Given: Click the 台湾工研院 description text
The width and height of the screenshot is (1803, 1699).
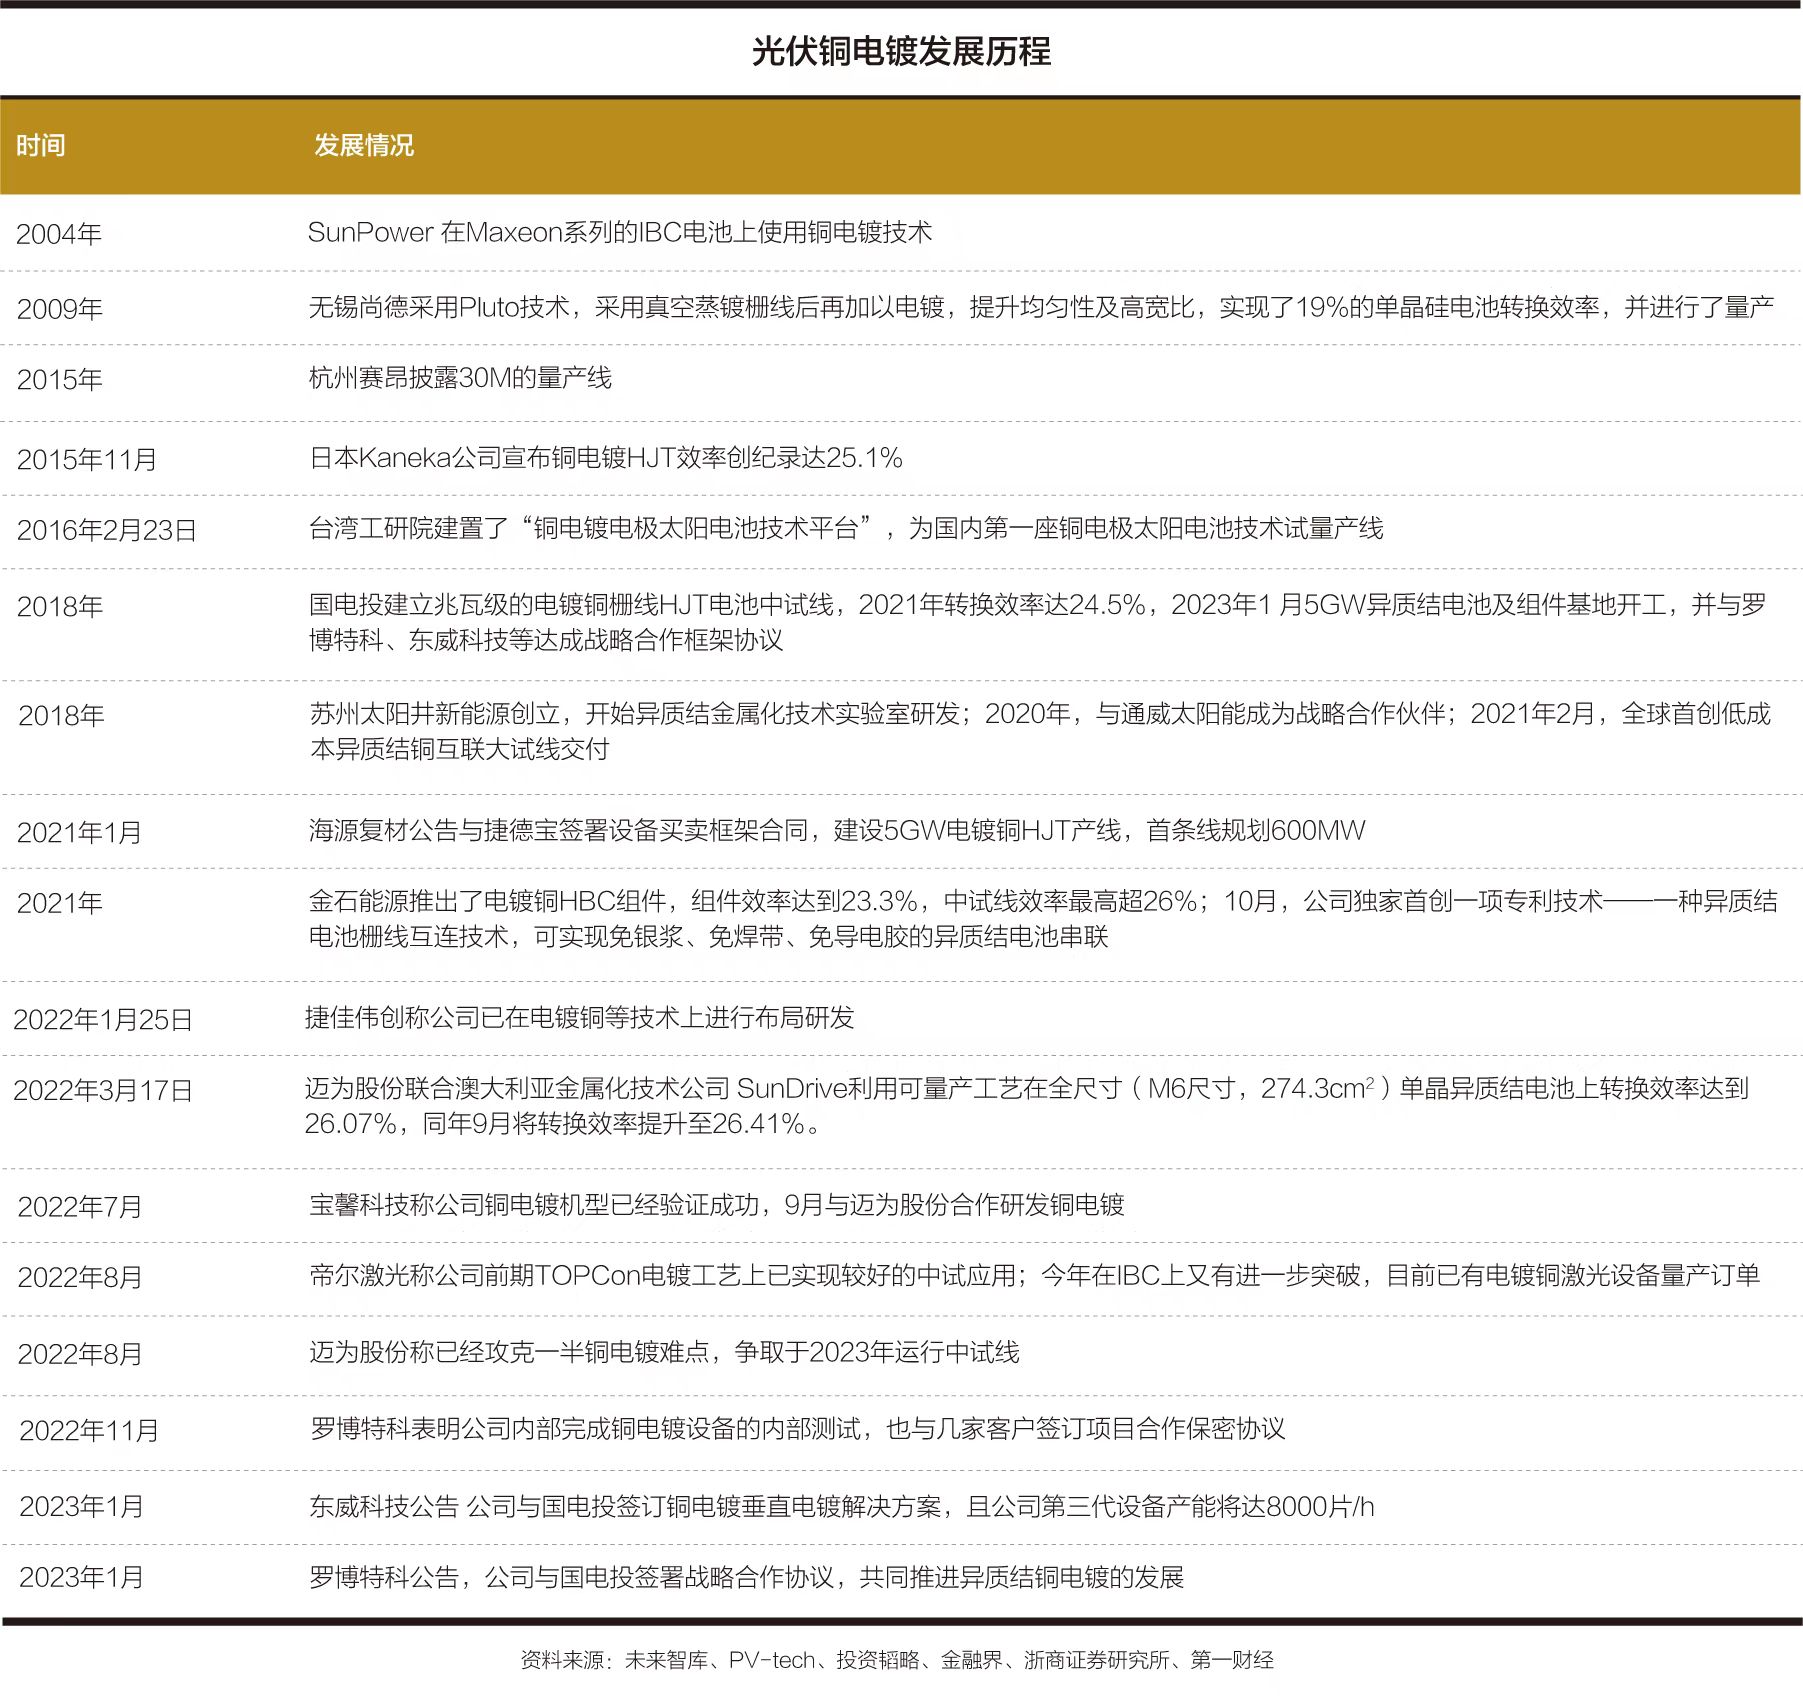Looking at the screenshot, I should (846, 528).
